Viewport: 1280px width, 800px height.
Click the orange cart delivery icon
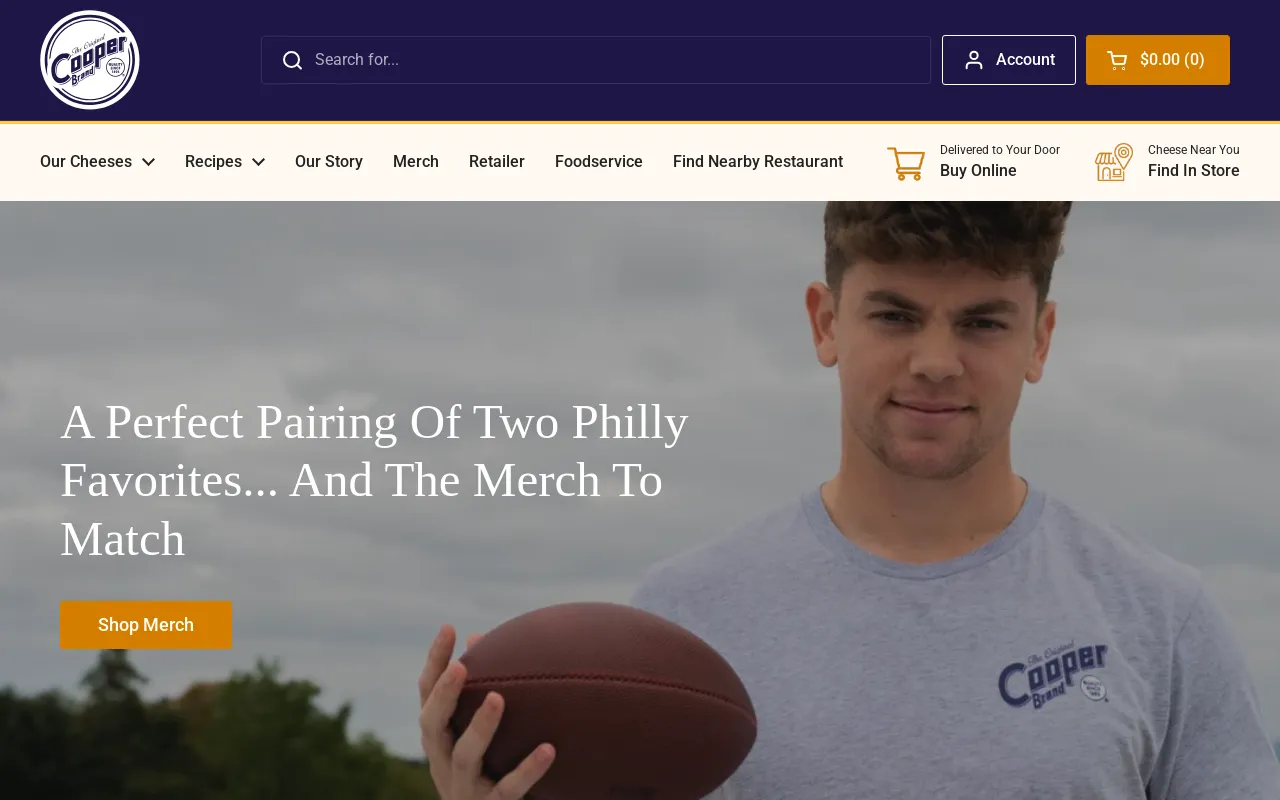(906, 163)
